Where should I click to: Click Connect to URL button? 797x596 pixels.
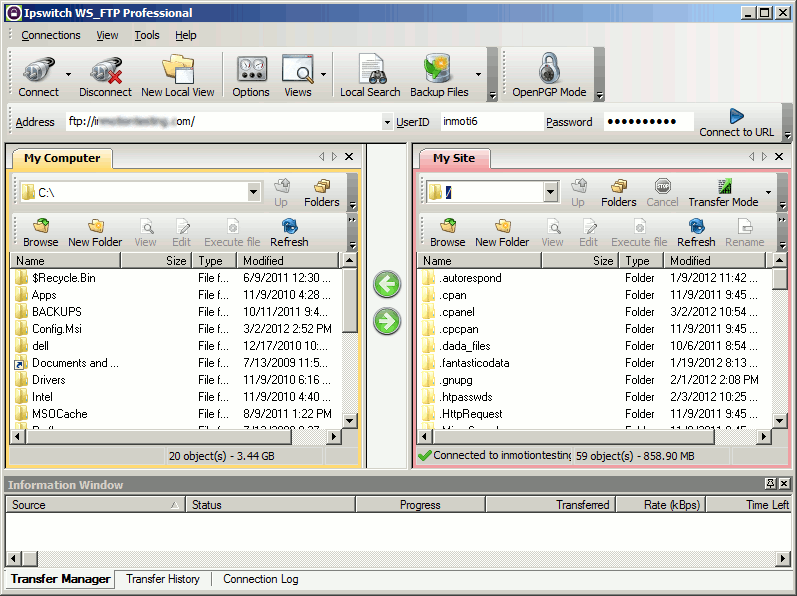[736, 122]
